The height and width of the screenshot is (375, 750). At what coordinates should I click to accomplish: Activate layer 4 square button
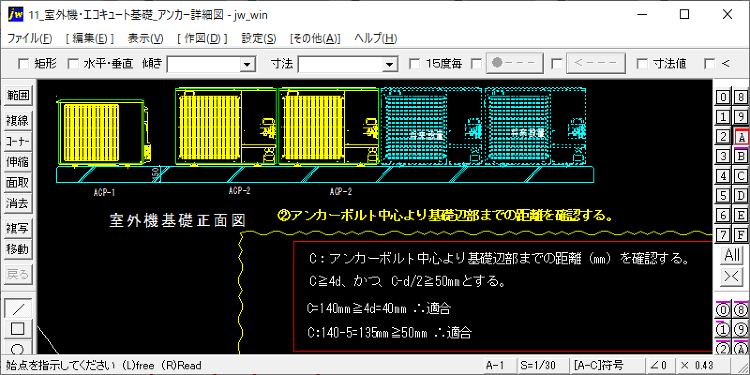[723, 176]
